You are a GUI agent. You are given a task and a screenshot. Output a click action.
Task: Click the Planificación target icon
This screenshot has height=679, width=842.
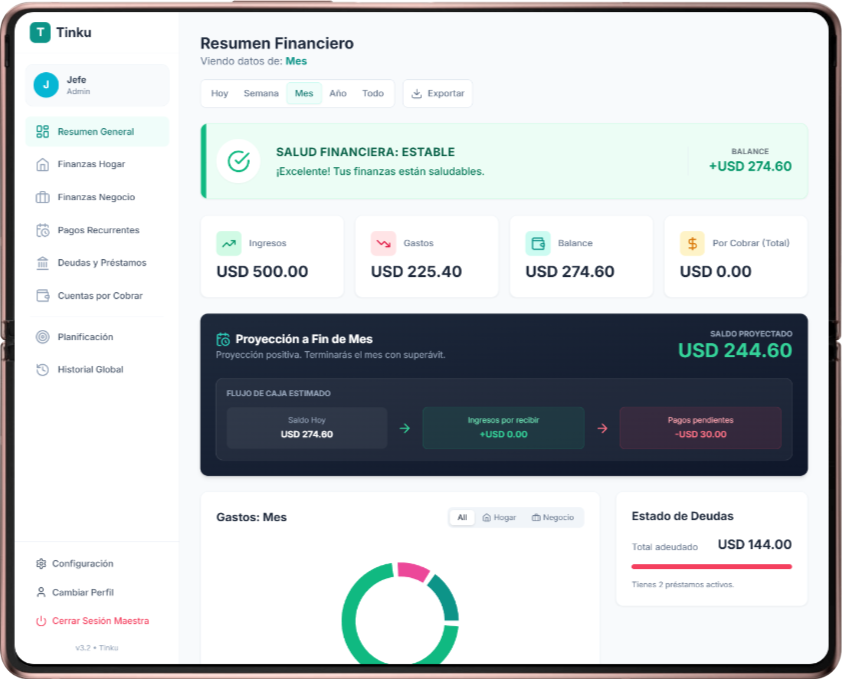pyautogui.click(x=42, y=337)
